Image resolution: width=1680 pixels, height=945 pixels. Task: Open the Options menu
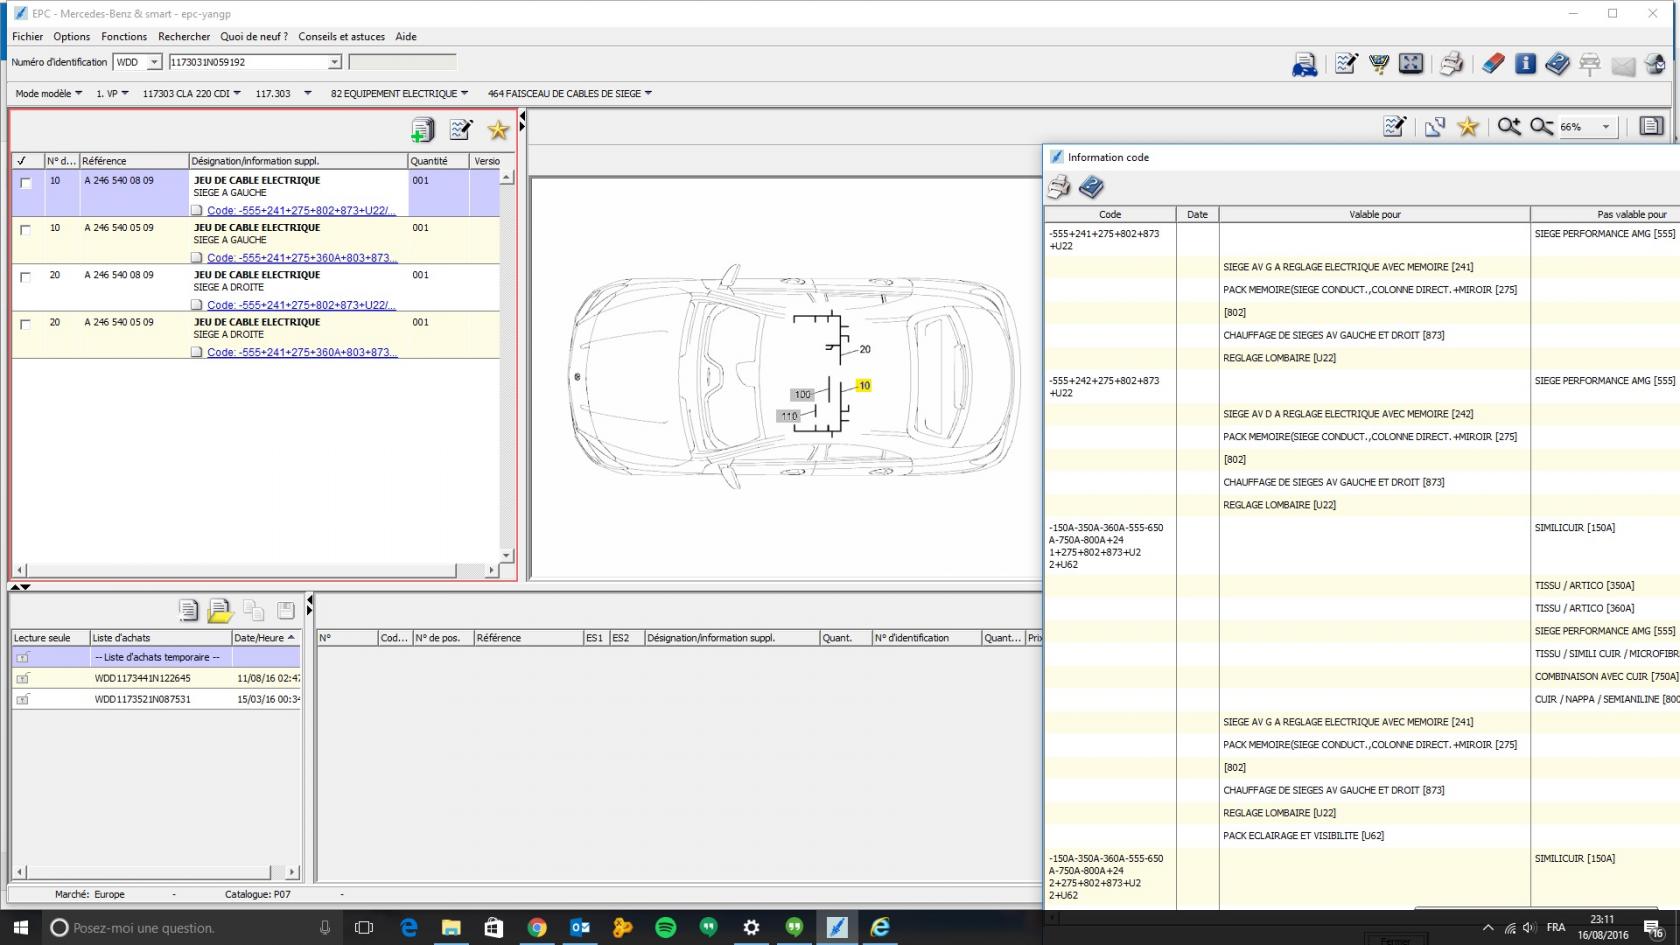tap(71, 36)
